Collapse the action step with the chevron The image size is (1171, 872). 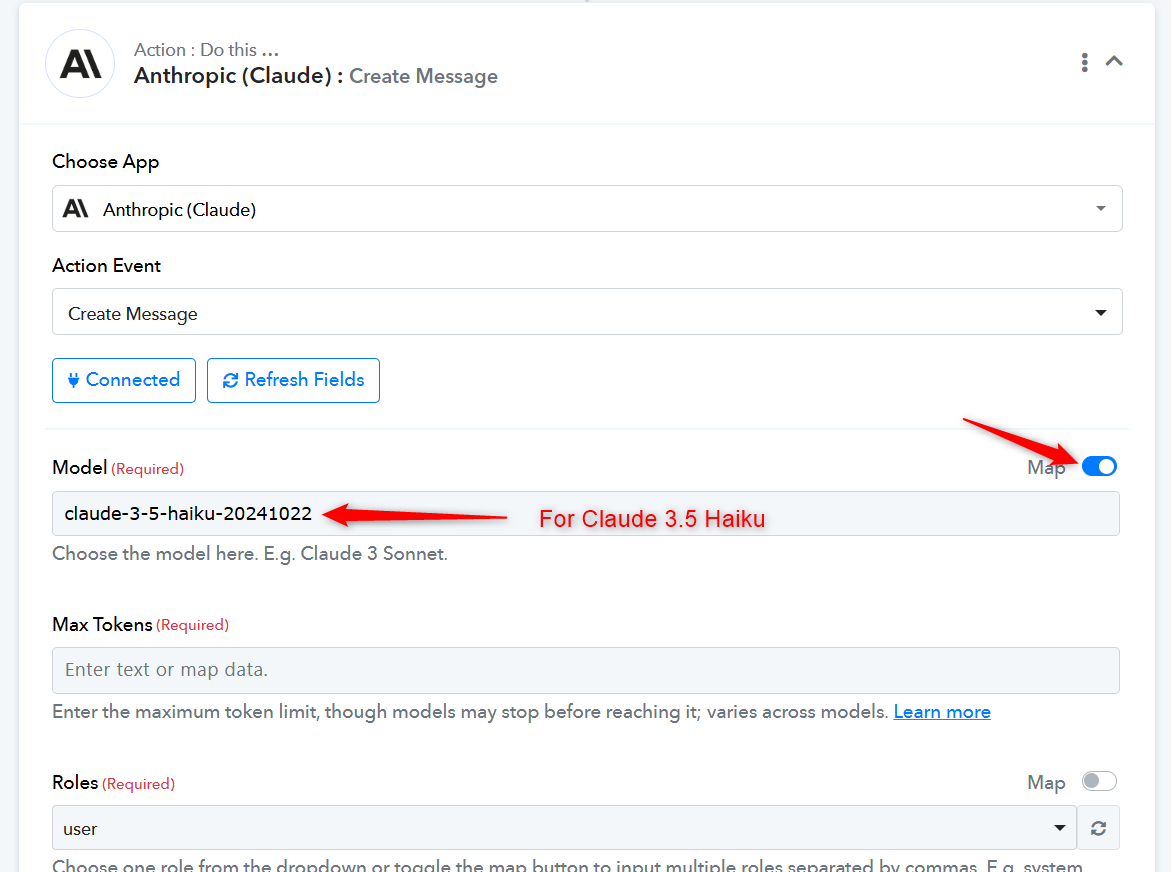coord(1114,61)
